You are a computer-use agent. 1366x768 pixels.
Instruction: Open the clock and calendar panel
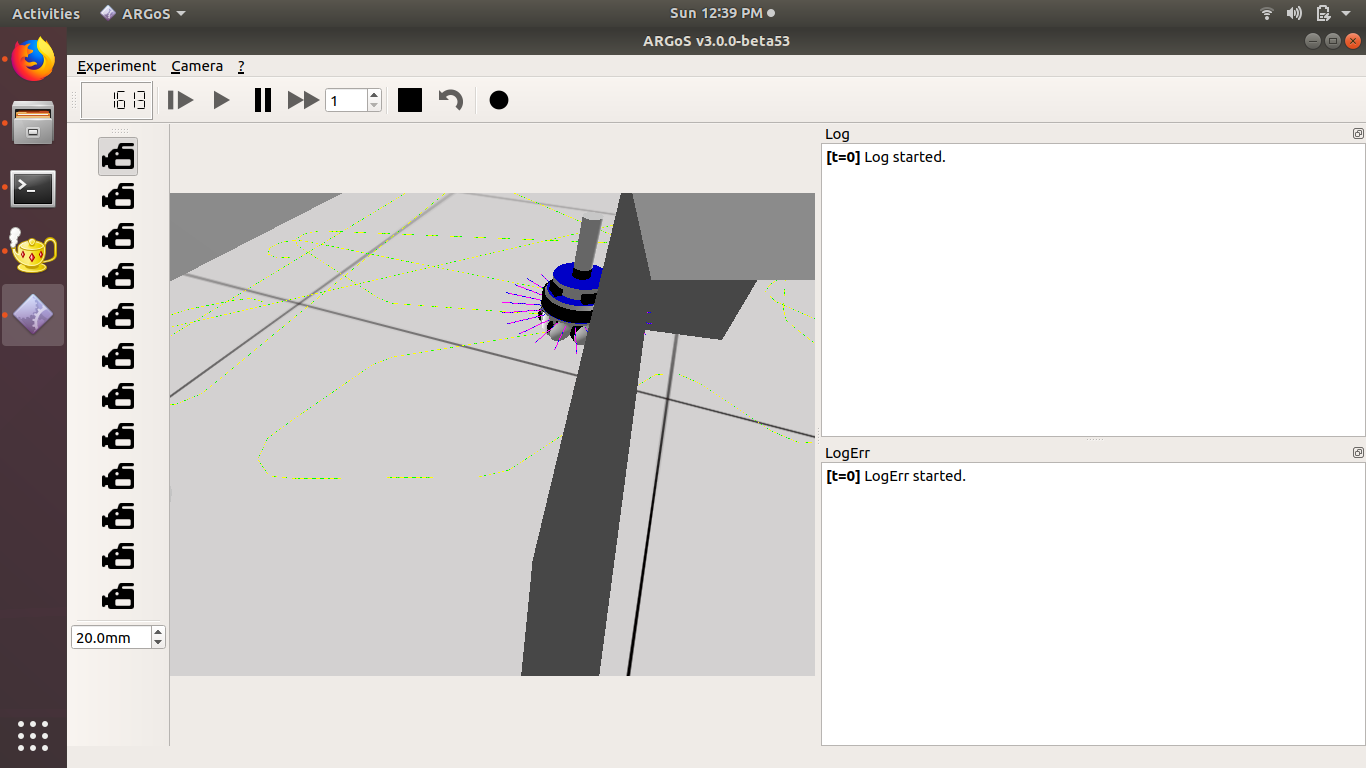pyautogui.click(x=722, y=13)
